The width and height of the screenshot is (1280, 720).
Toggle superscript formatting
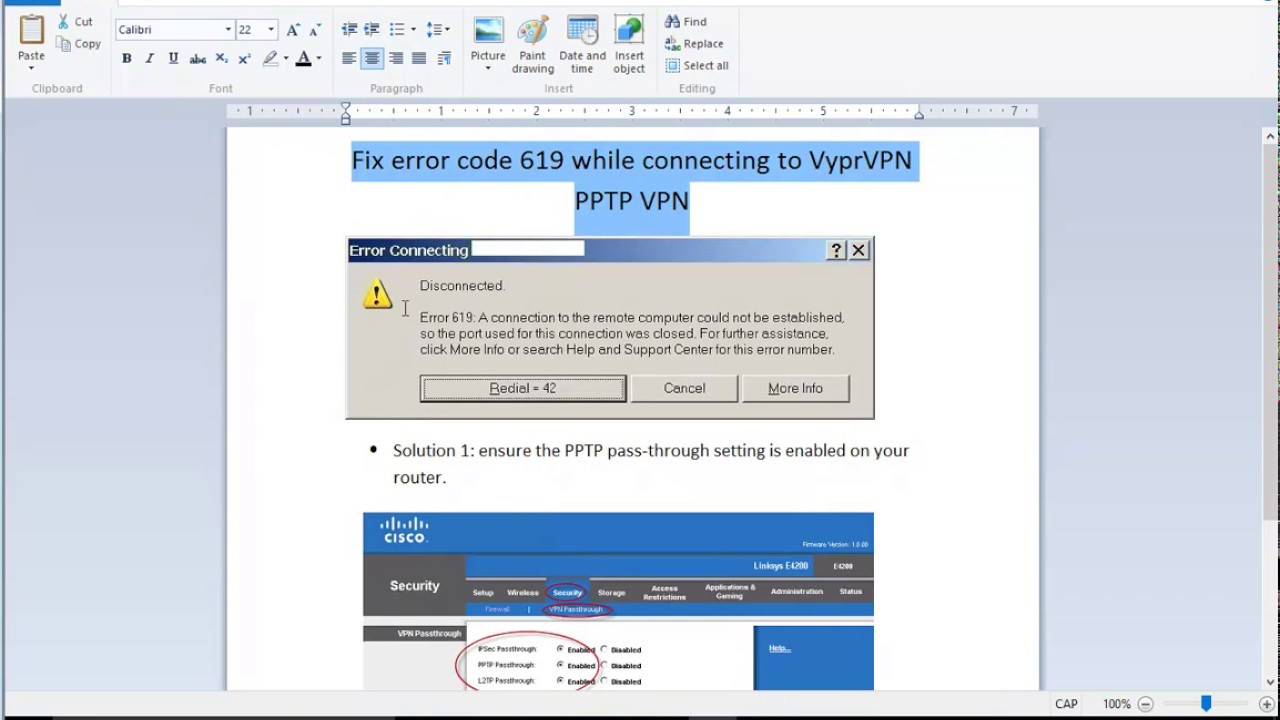[x=245, y=59]
